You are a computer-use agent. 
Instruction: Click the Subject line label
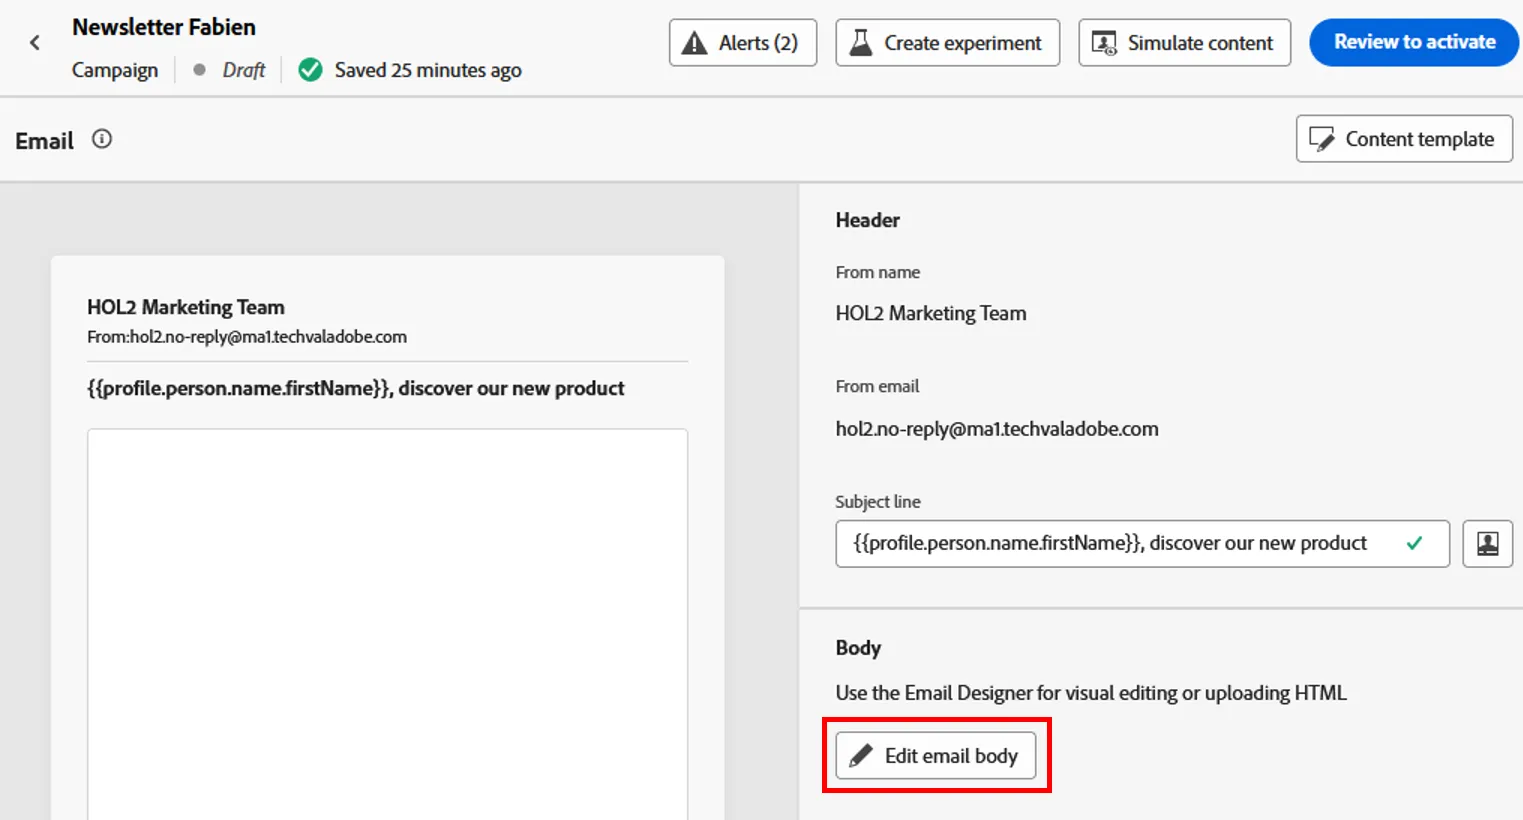pos(878,502)
